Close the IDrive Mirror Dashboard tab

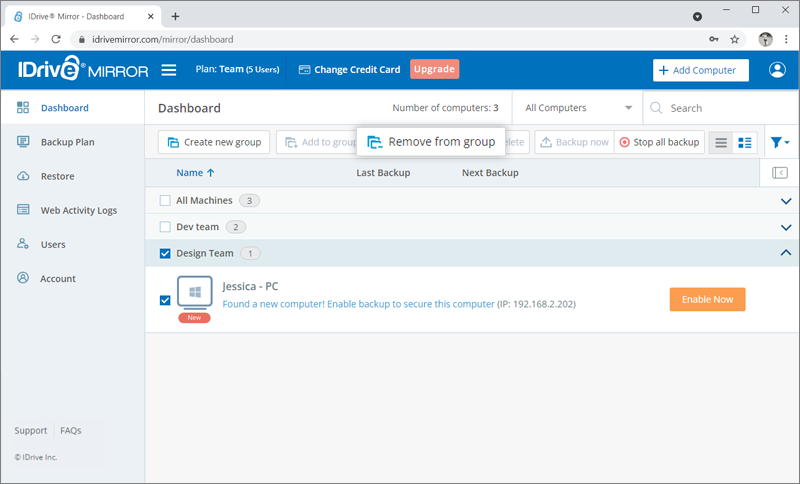pos(151,16)
